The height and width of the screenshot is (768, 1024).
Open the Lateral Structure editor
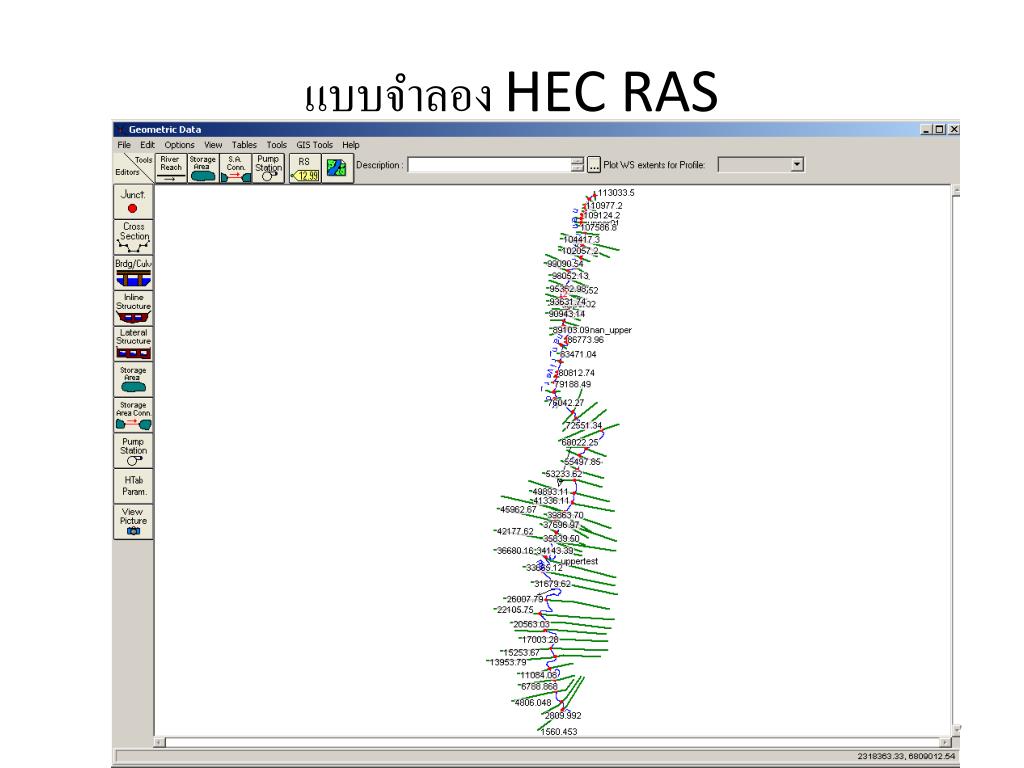[133, 344]
